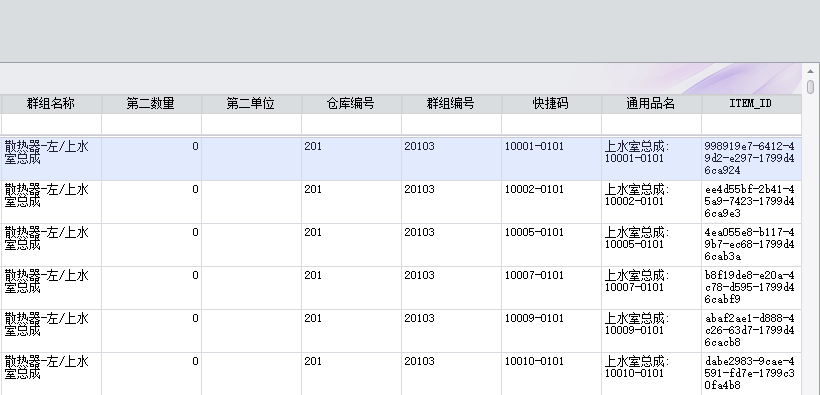Select ITEM_ID cell starting ee4d55bf
The width and height of the screenshot is (820, 395).
click(751, 202)
